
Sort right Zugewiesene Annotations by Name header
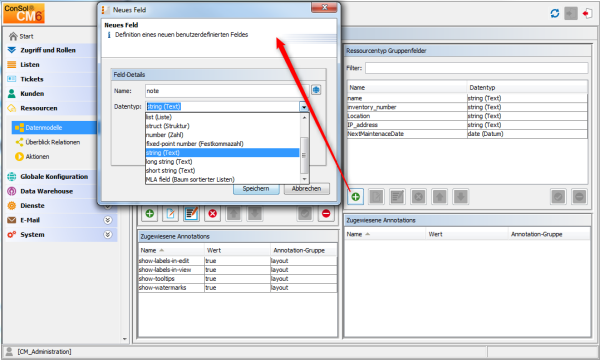(x=385, y=234)
